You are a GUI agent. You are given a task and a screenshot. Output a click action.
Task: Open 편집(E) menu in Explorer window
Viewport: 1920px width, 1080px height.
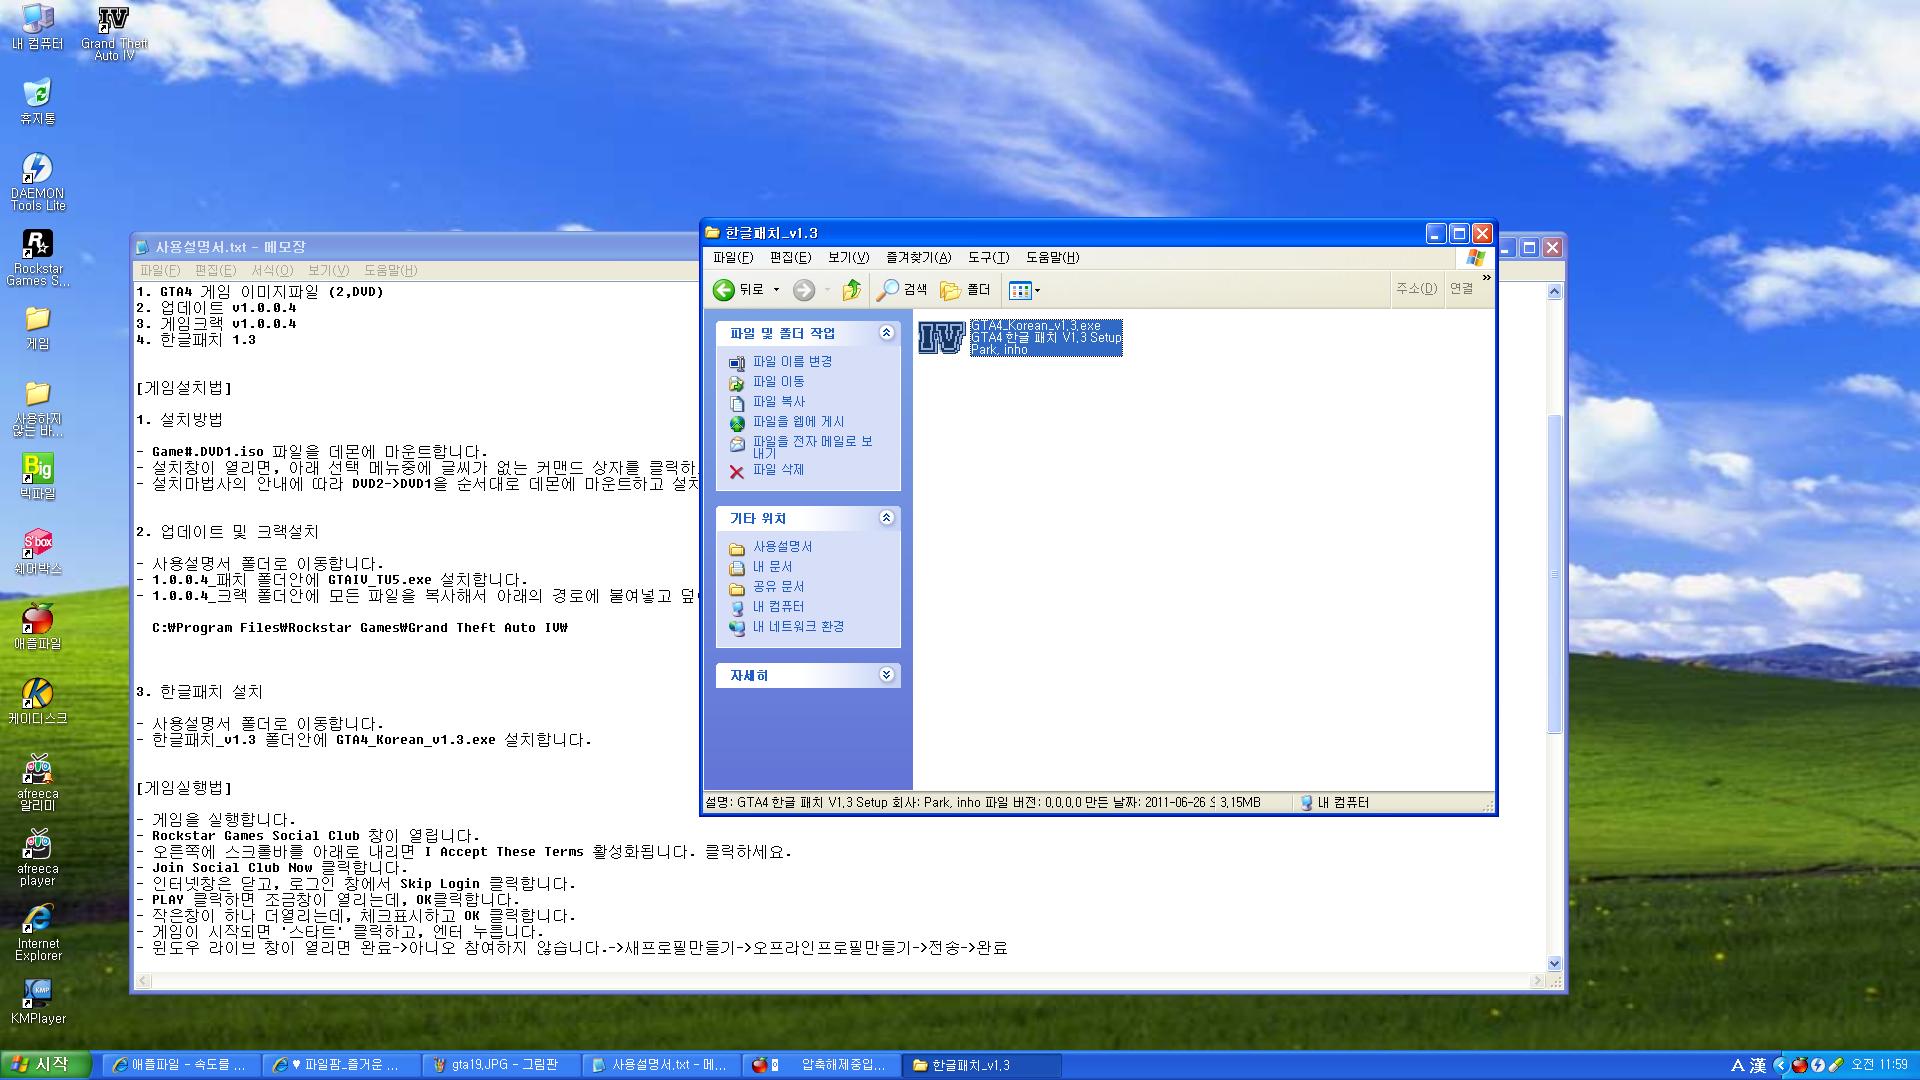click(x=790, y=257)
